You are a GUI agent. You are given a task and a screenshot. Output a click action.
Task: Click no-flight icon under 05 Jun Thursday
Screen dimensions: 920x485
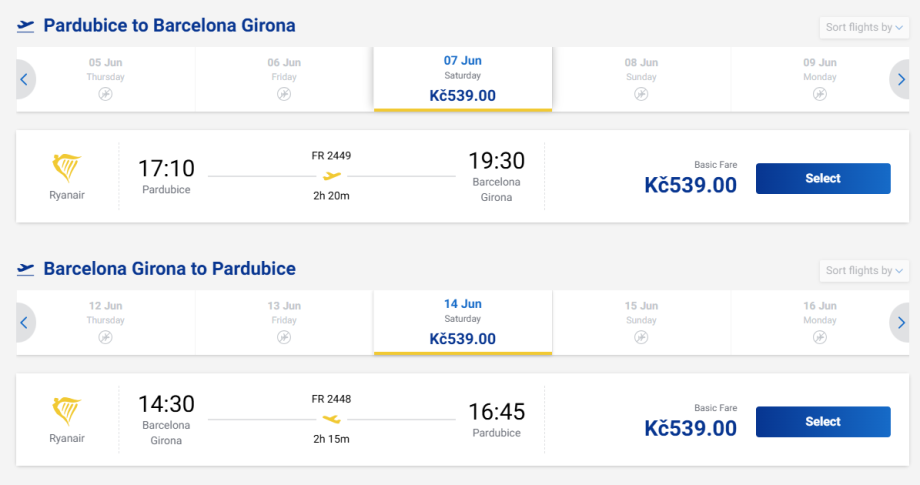coord(105,94)
